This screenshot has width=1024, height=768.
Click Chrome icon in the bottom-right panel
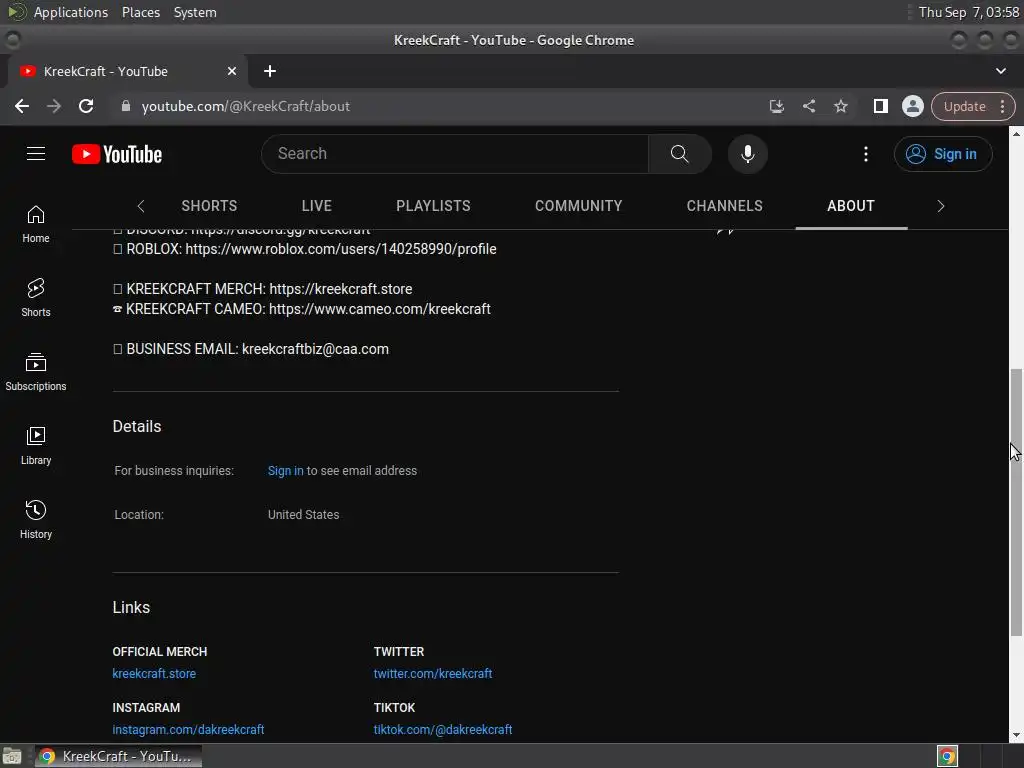947,756
